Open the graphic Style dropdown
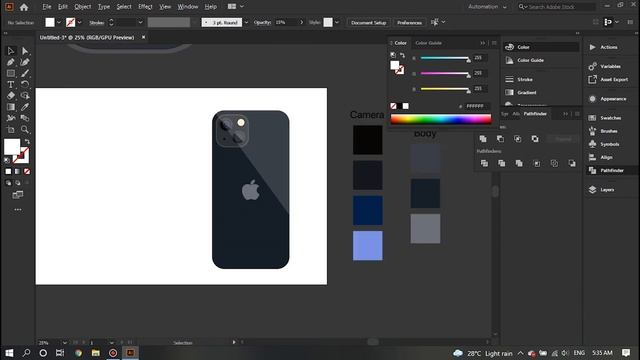This screenshot has height=360, width=640. [337, 22]
